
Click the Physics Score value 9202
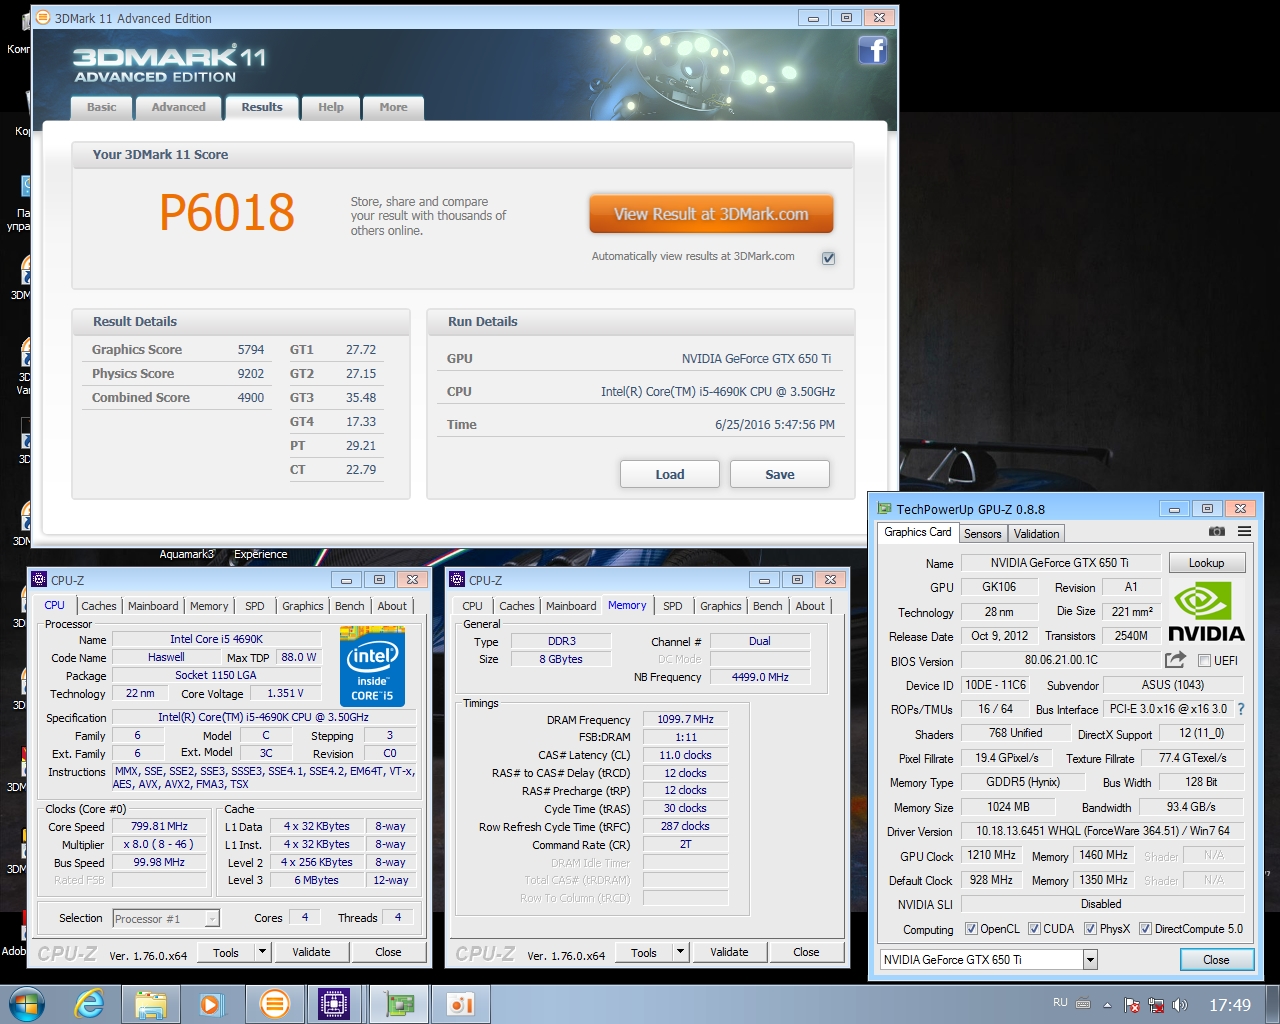[x=251, y=373]
